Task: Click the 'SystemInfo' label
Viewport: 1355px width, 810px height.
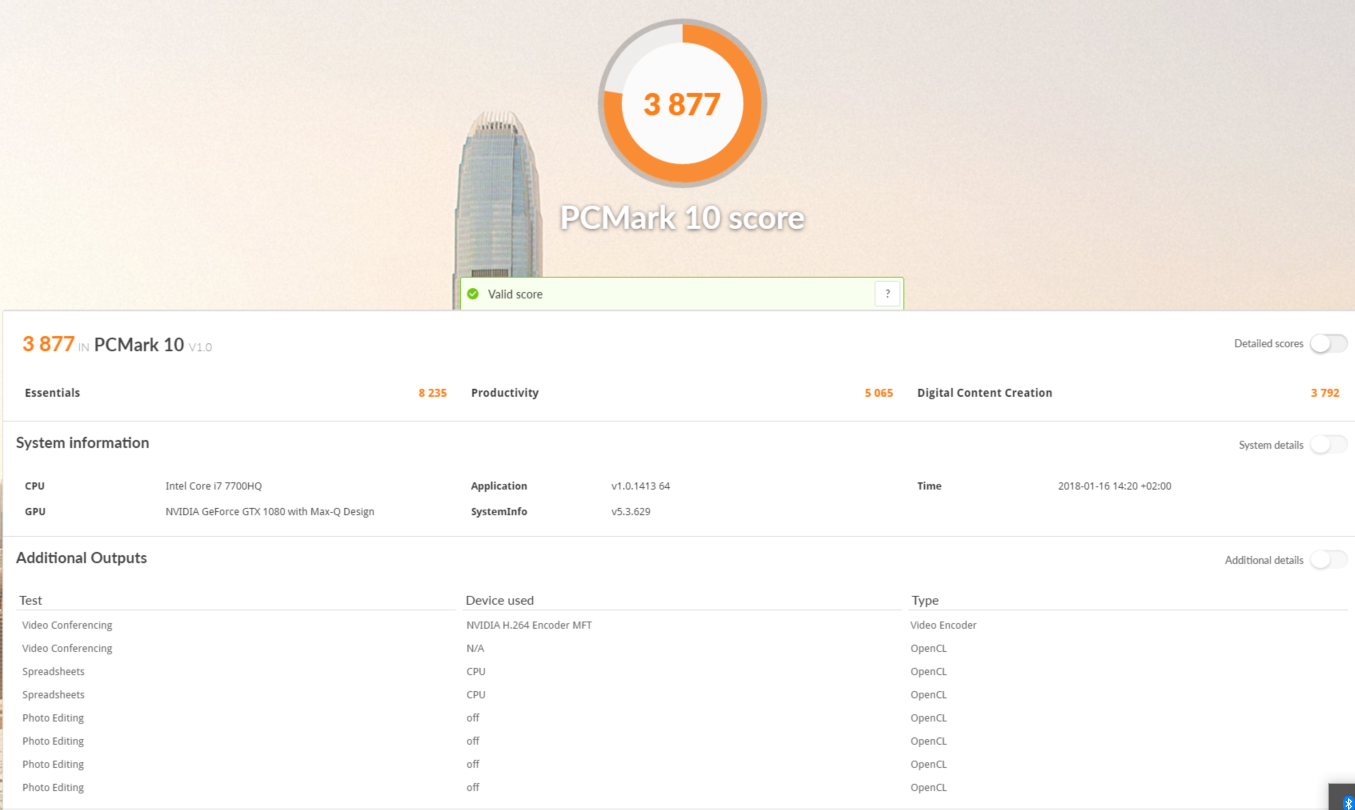Action: click(x=499, y=512)
